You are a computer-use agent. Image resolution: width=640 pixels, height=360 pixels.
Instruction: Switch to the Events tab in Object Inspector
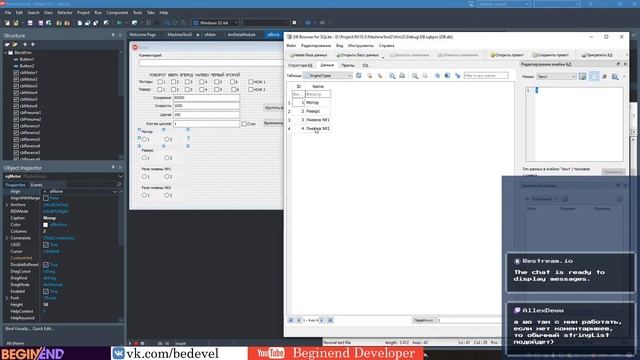(36, 185)
